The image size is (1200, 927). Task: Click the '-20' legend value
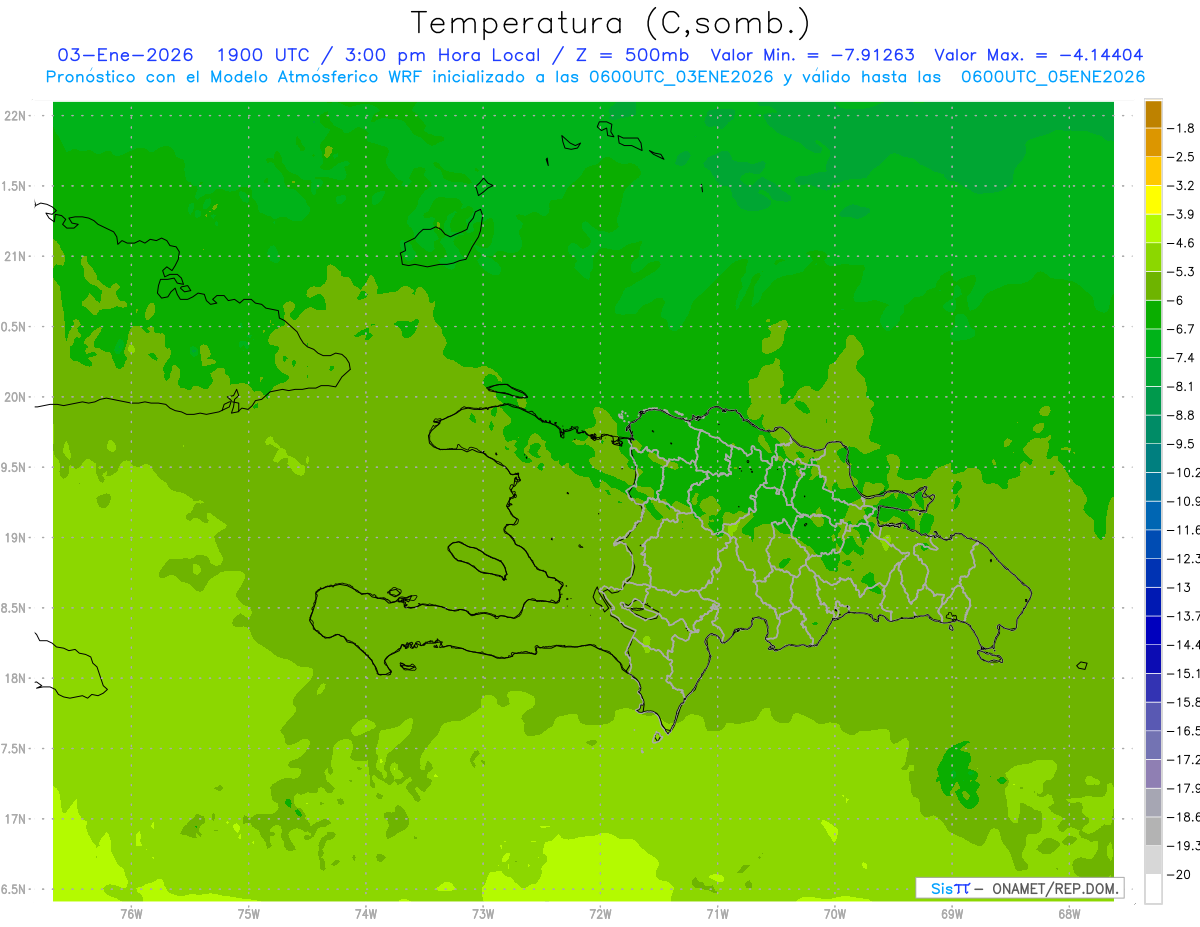[1179, 874]
